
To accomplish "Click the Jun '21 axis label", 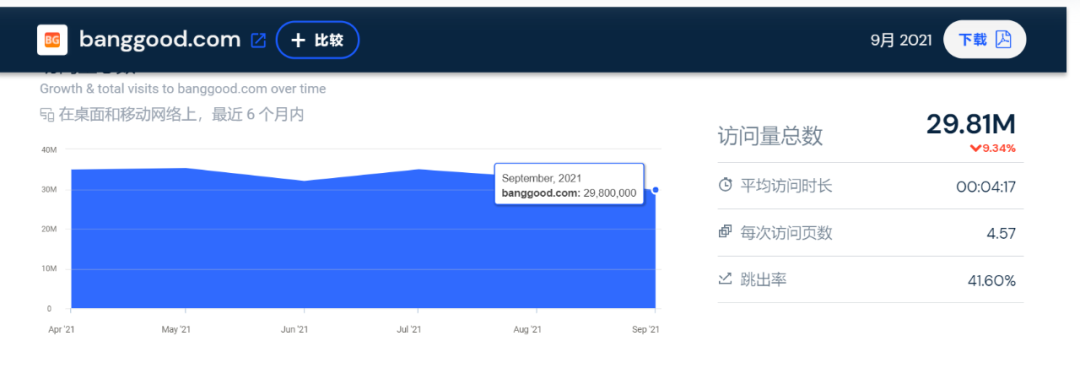I will pos(294,330).
